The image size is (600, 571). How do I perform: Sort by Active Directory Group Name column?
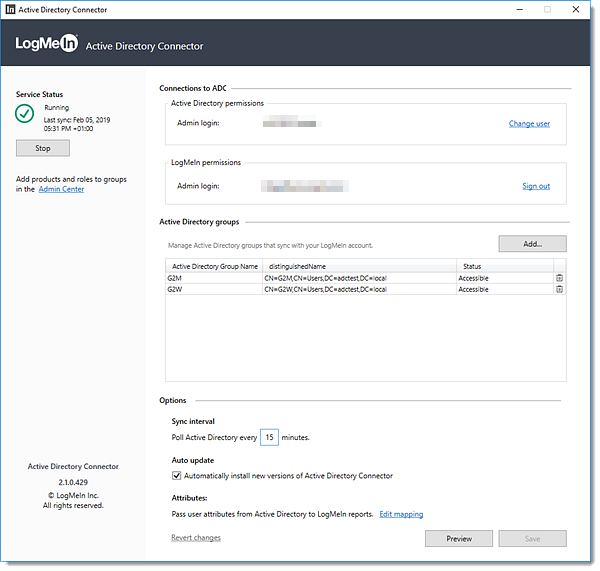pos(214,266)
